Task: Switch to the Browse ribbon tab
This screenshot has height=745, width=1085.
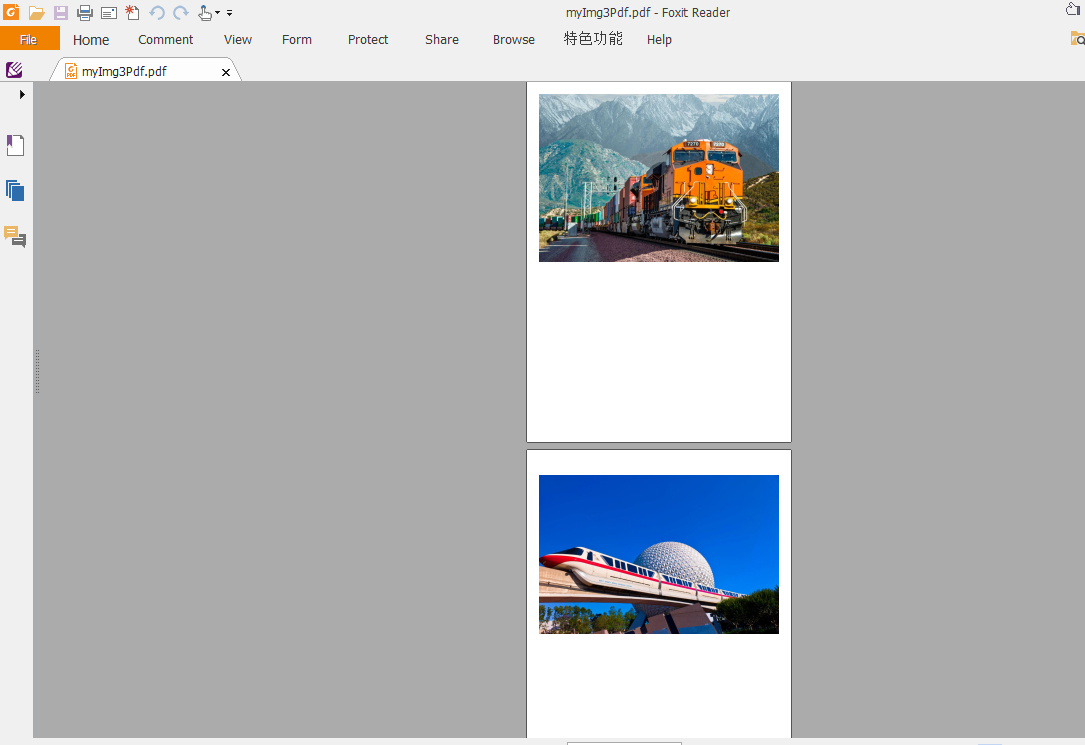Action: pyautogui.click(x=513, y=39)
